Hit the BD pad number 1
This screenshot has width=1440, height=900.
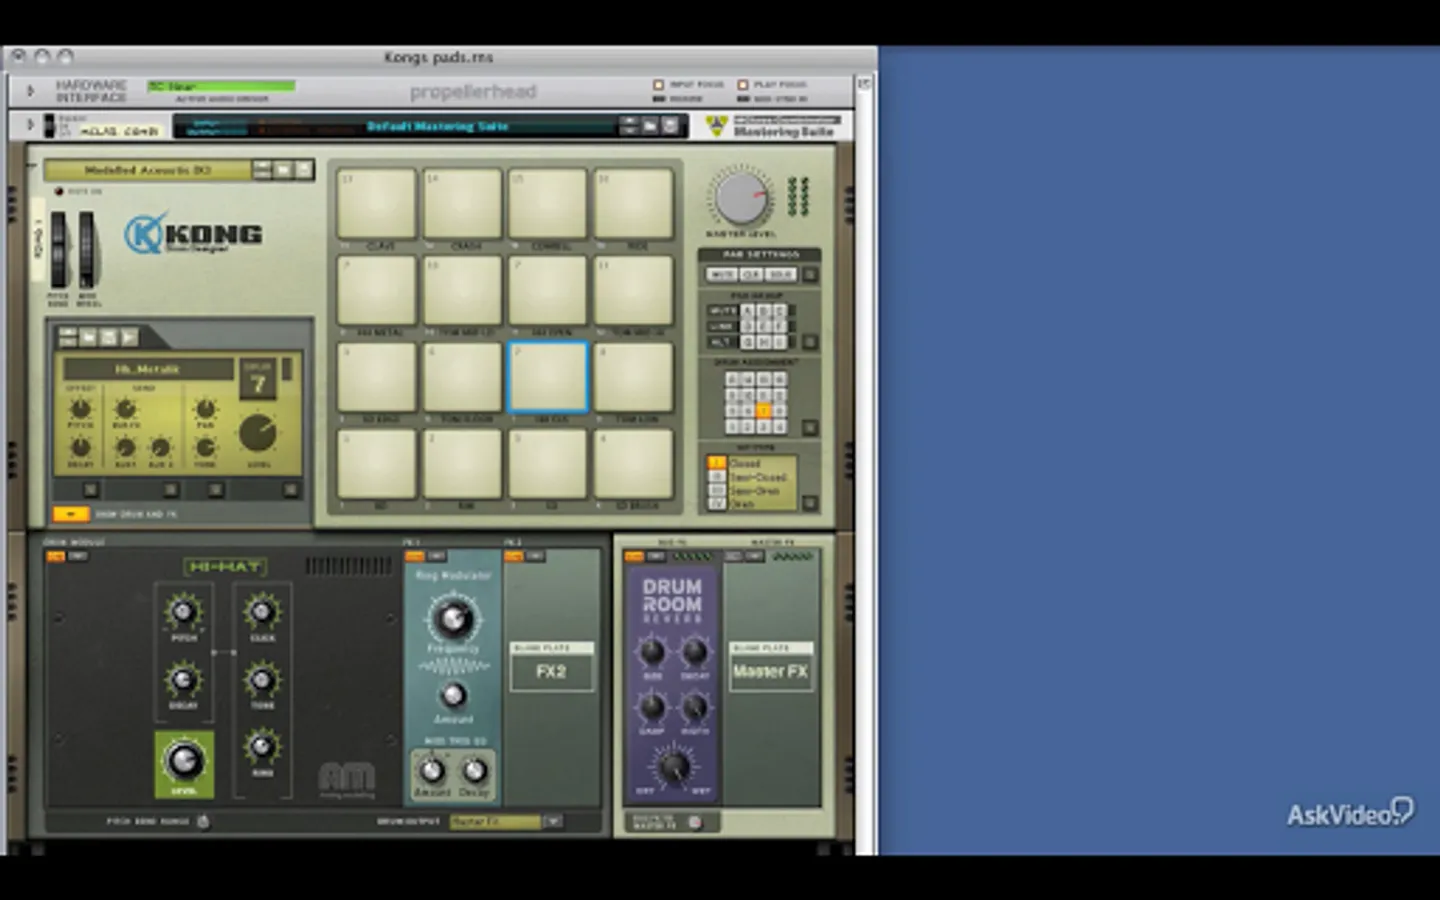pyautogui.click(x=377, y=463)
